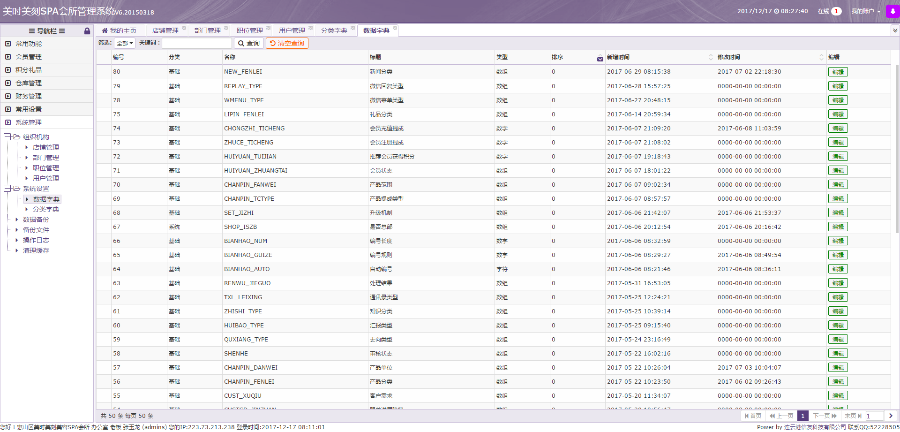Select 操作日志 in the sidebar tree
This screenshot has width=900, height=432.
36,240
